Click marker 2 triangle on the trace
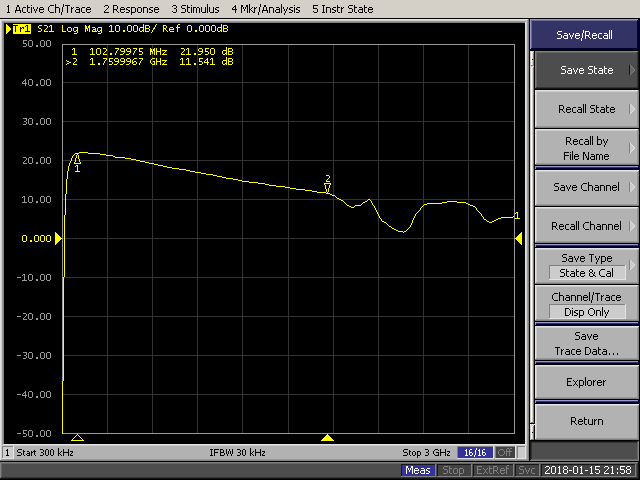This screenshot has width=640, height=480. (x=327, y=188)
